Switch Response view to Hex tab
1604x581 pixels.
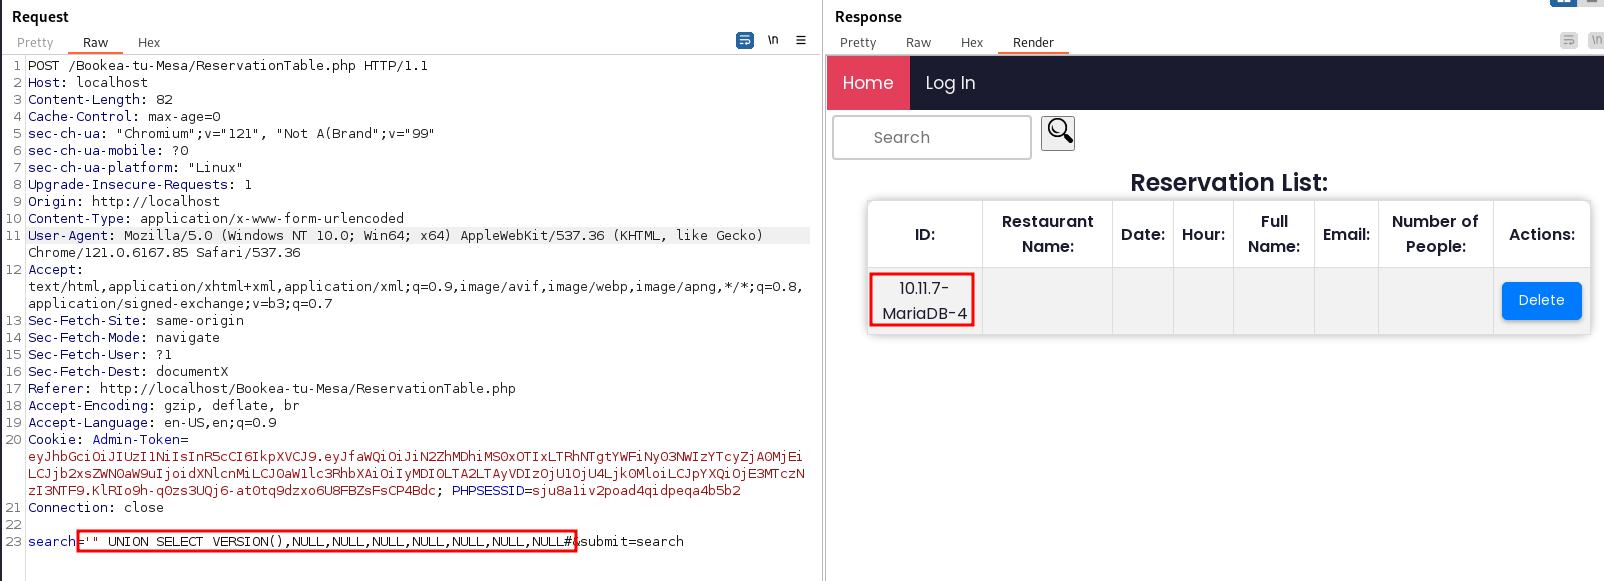pos(972,43)
